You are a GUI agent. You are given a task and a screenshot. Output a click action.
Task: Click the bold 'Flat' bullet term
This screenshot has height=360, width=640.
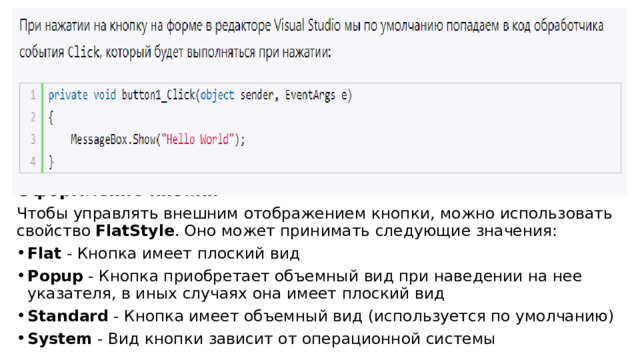click(x=44, y=253)
